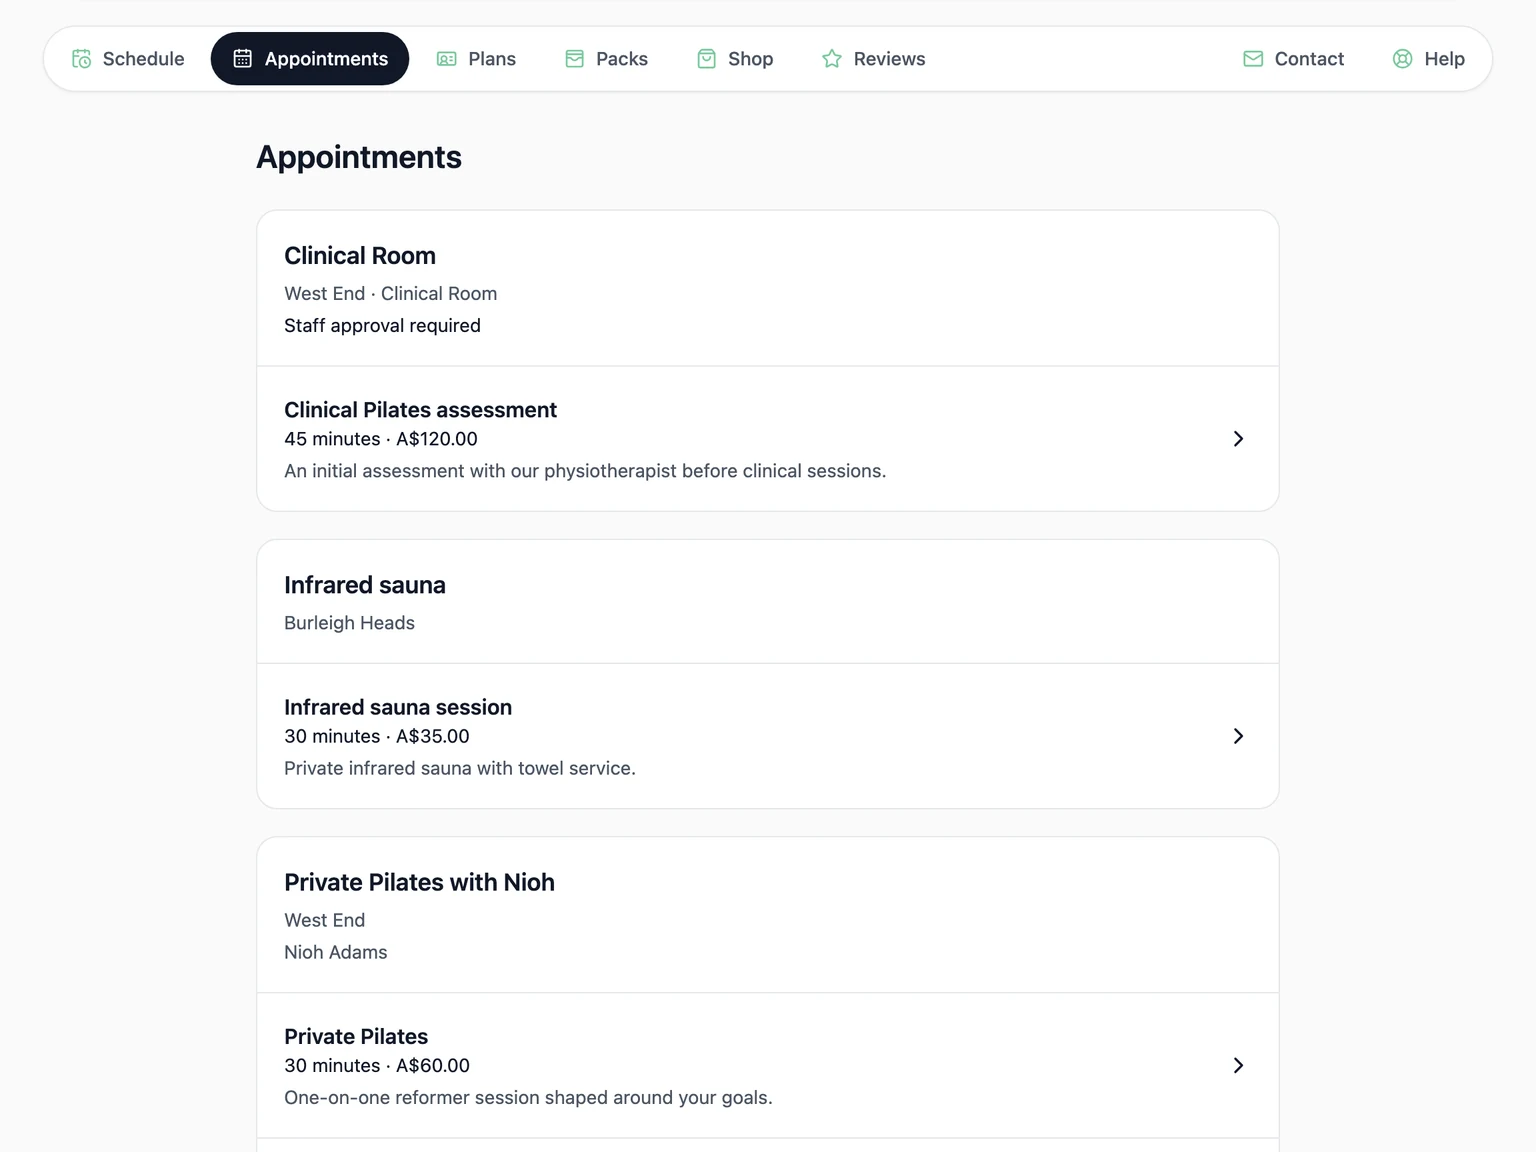Click the Shop bag icon

707,59
